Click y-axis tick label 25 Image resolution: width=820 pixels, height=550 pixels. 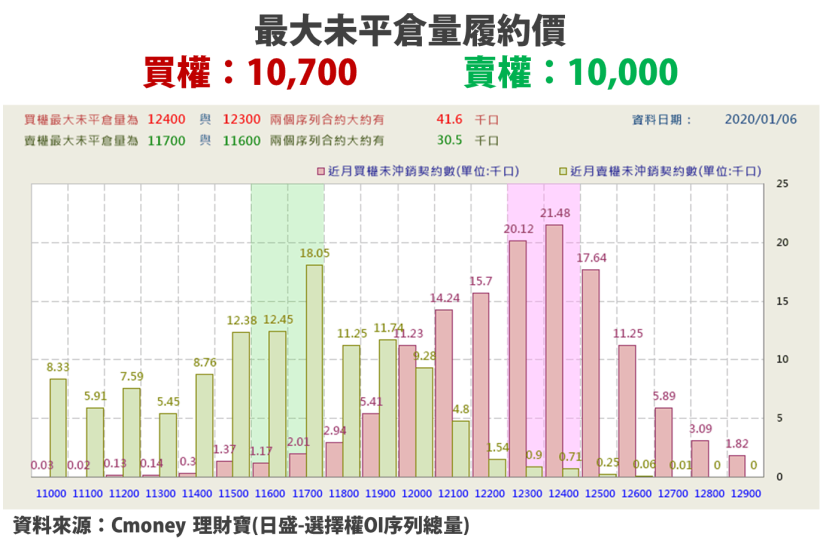click(x=782, y=184)
